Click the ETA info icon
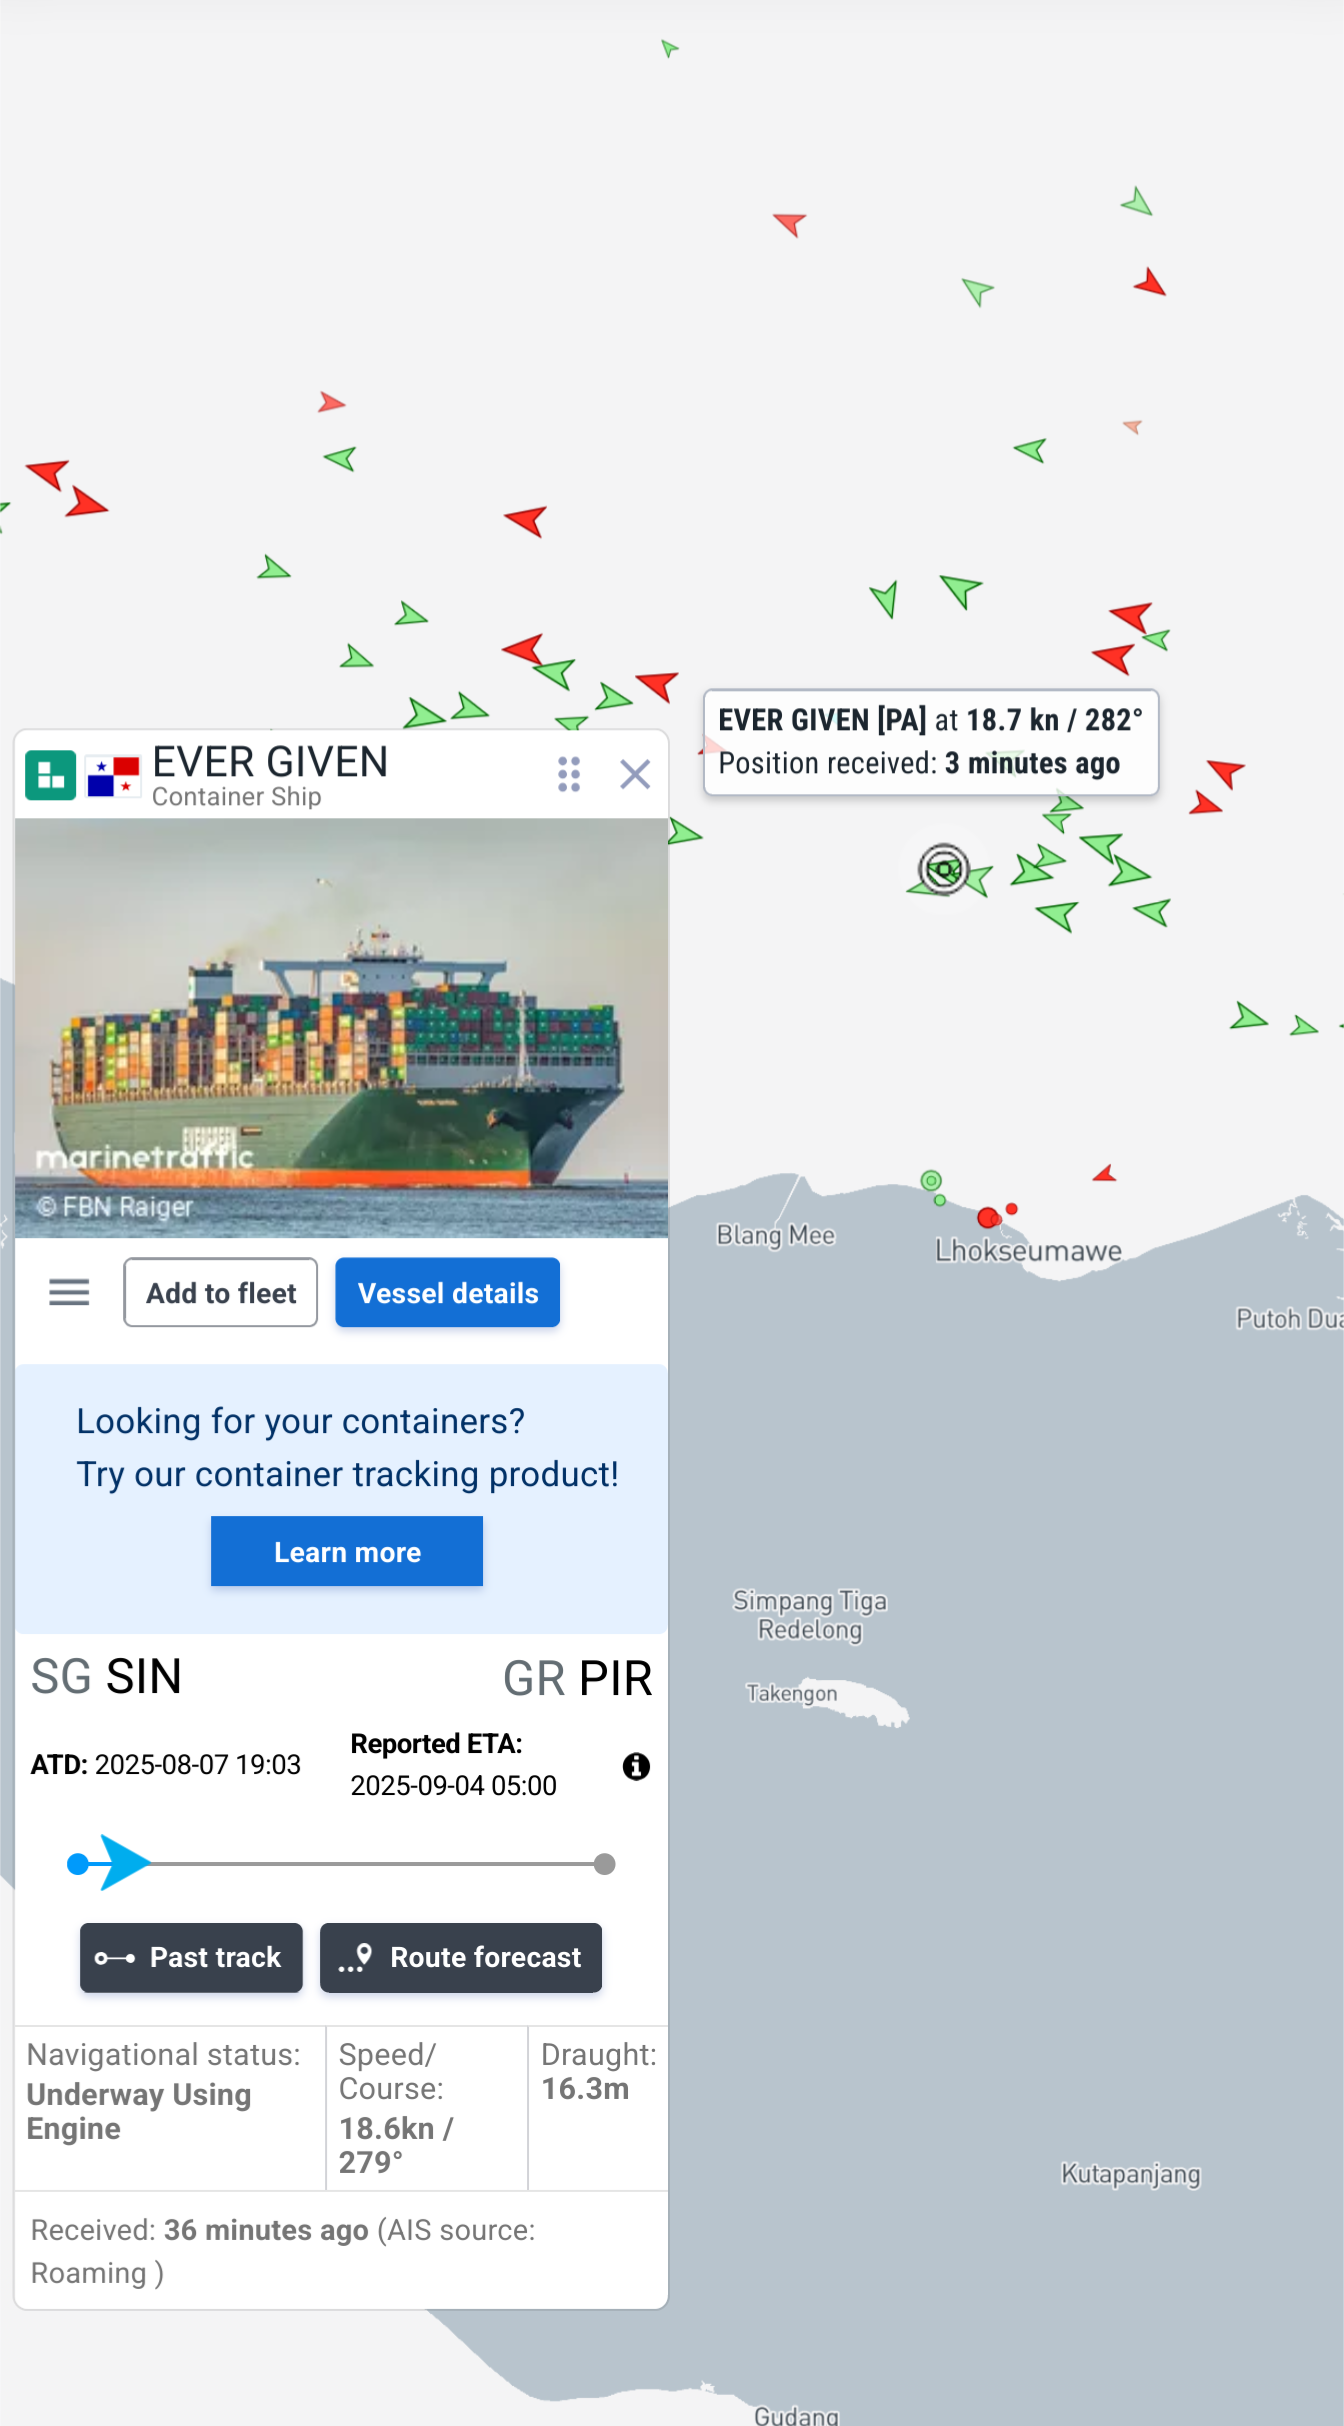This screenshot has height=2426, width=1344. (x=636, y=1766)
